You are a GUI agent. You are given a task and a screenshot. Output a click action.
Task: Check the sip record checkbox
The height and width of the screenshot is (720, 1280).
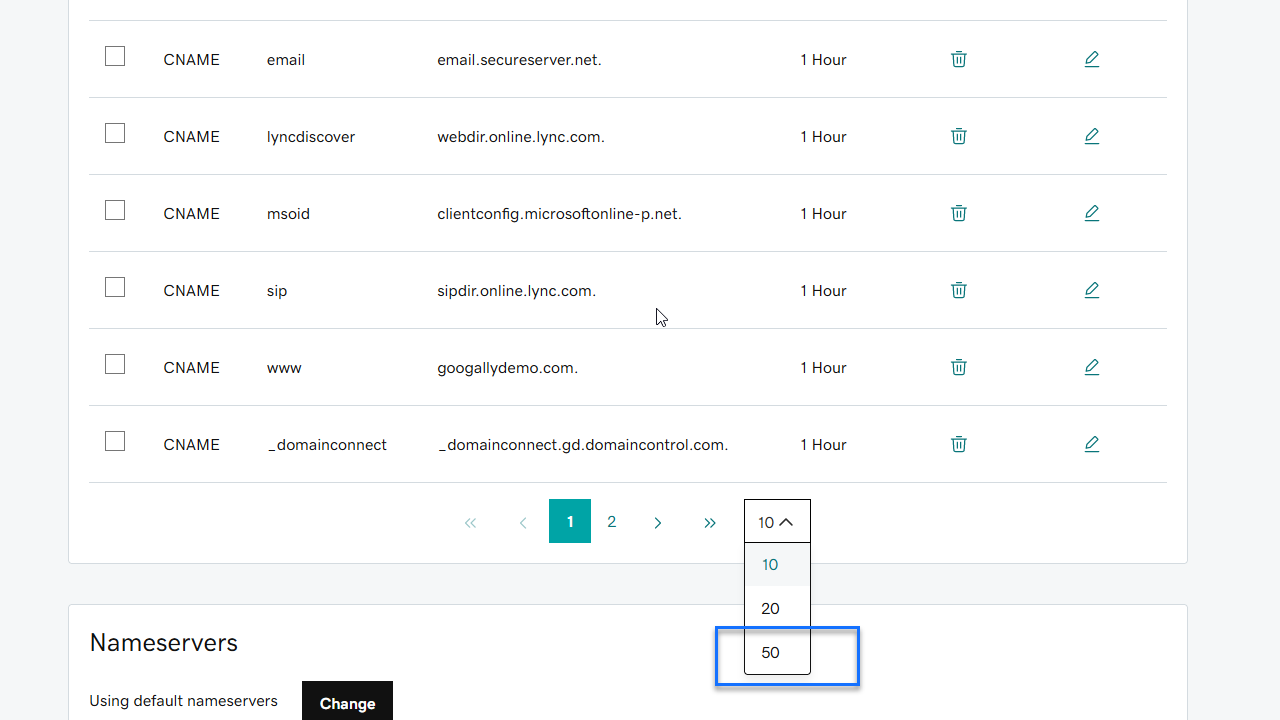(115, 287)
